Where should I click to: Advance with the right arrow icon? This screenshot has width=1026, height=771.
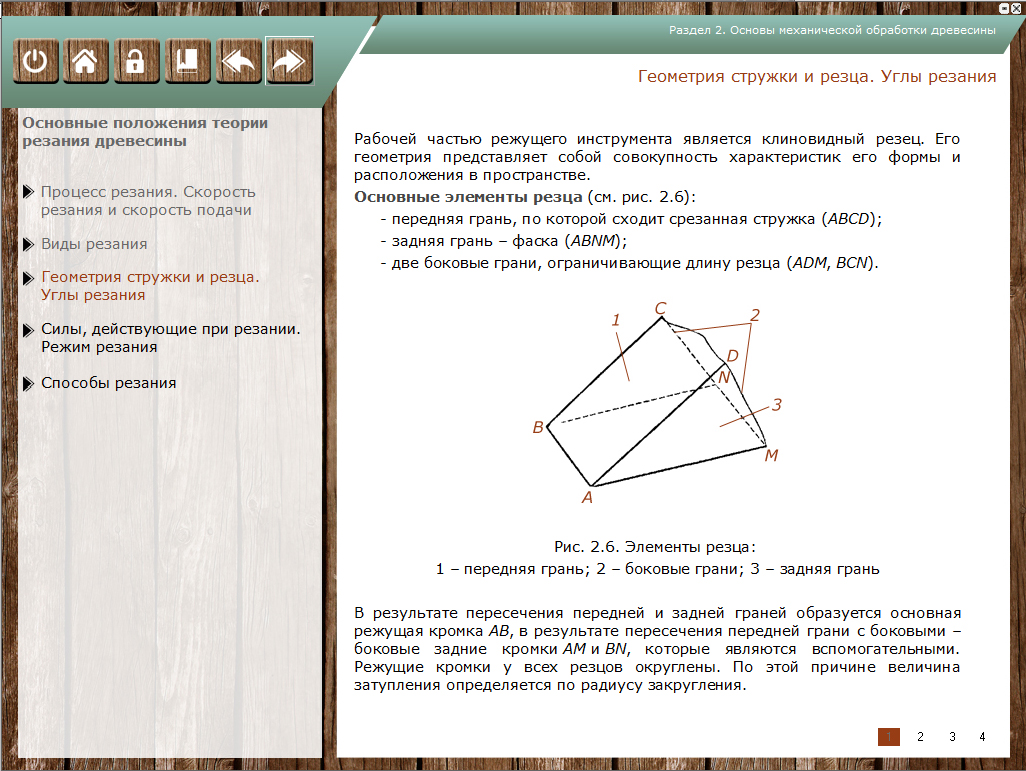289,62
